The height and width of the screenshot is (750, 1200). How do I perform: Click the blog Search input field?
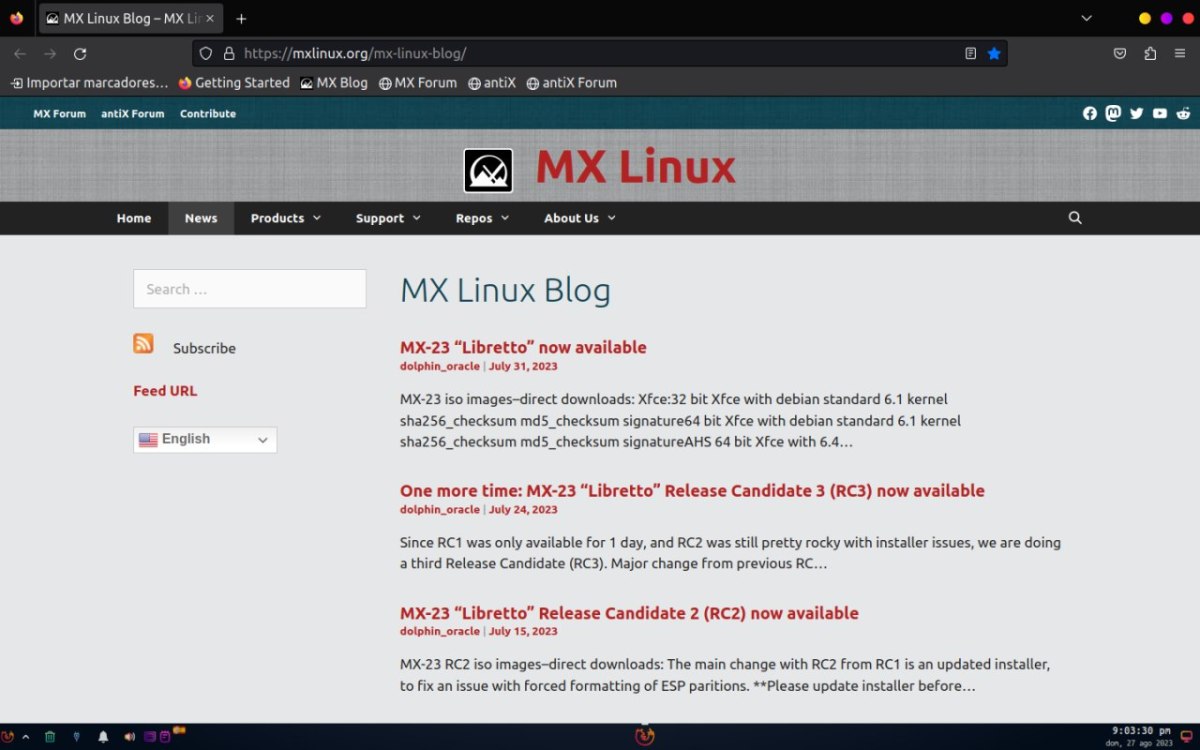249,289
